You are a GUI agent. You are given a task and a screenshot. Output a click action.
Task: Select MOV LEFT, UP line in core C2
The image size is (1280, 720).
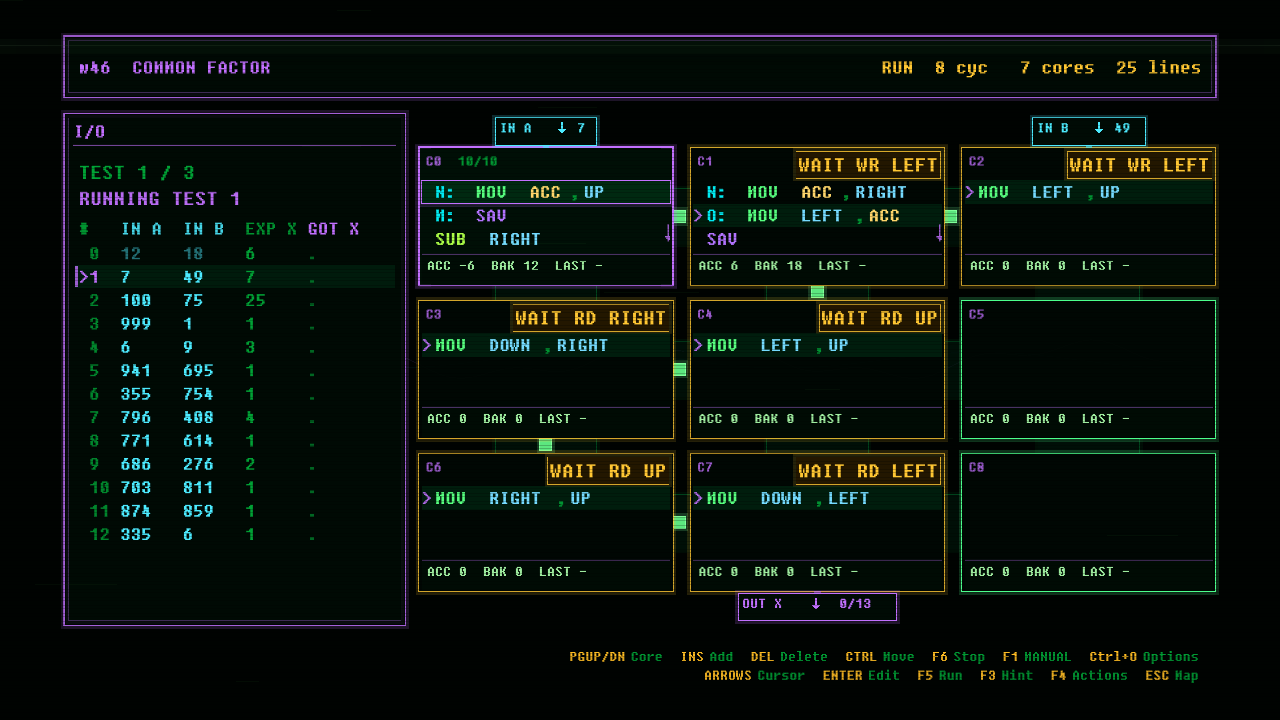1088,192
